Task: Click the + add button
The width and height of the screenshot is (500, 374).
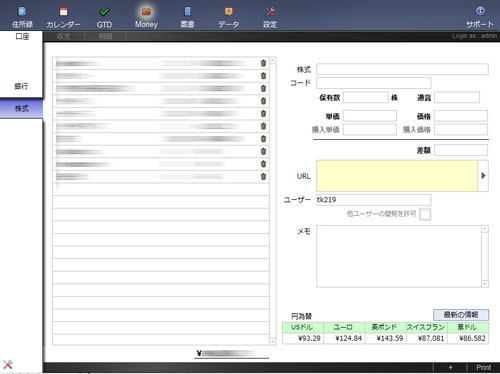Action: coord(450,367)
